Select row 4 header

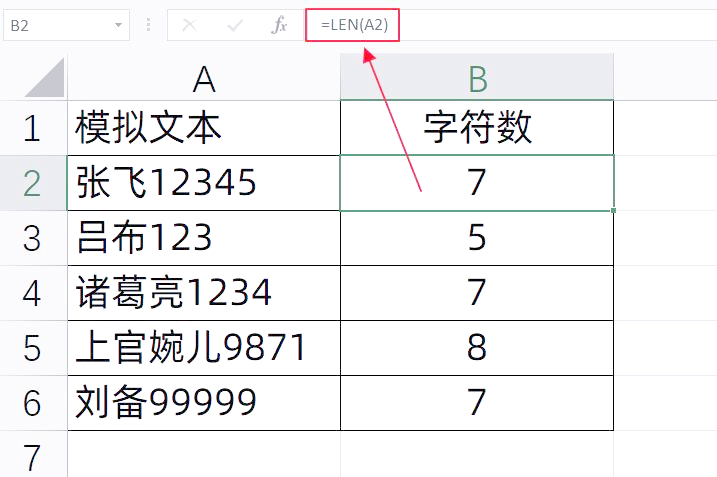33,293
